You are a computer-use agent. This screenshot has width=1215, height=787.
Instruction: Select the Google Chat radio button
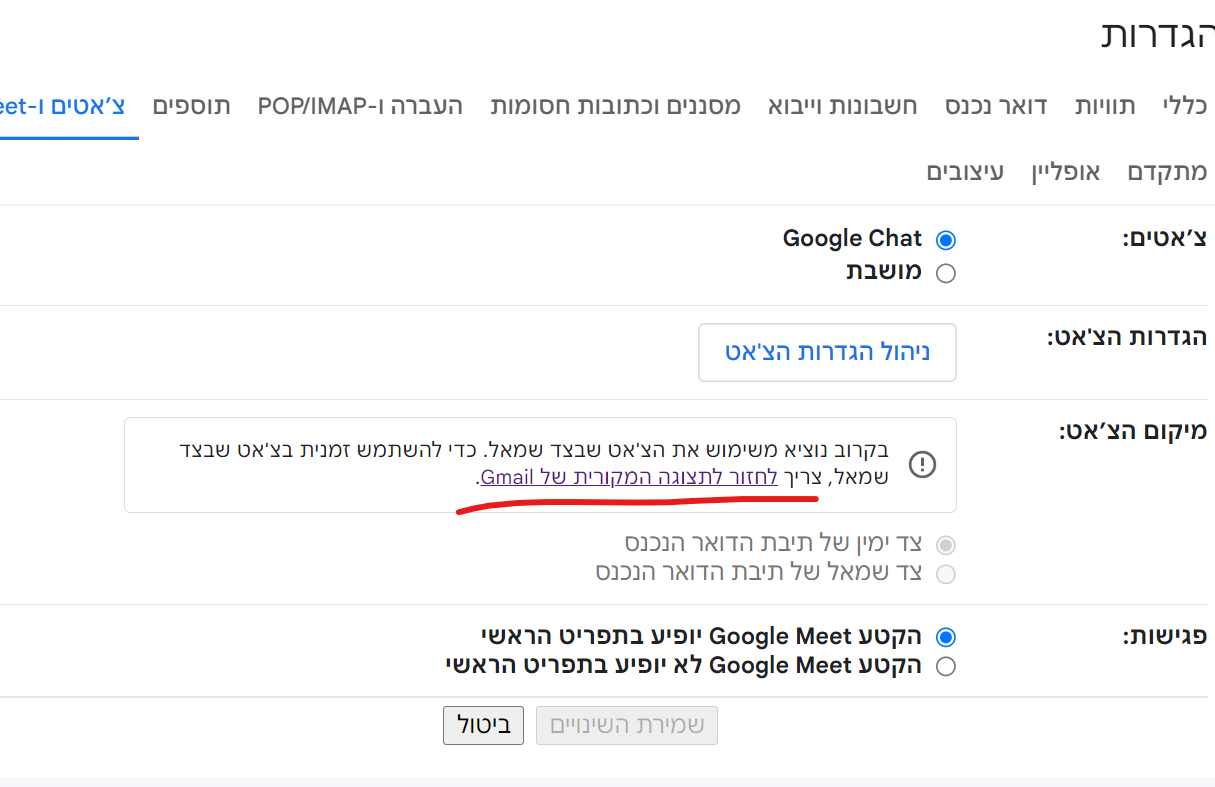tap(945, 240)
